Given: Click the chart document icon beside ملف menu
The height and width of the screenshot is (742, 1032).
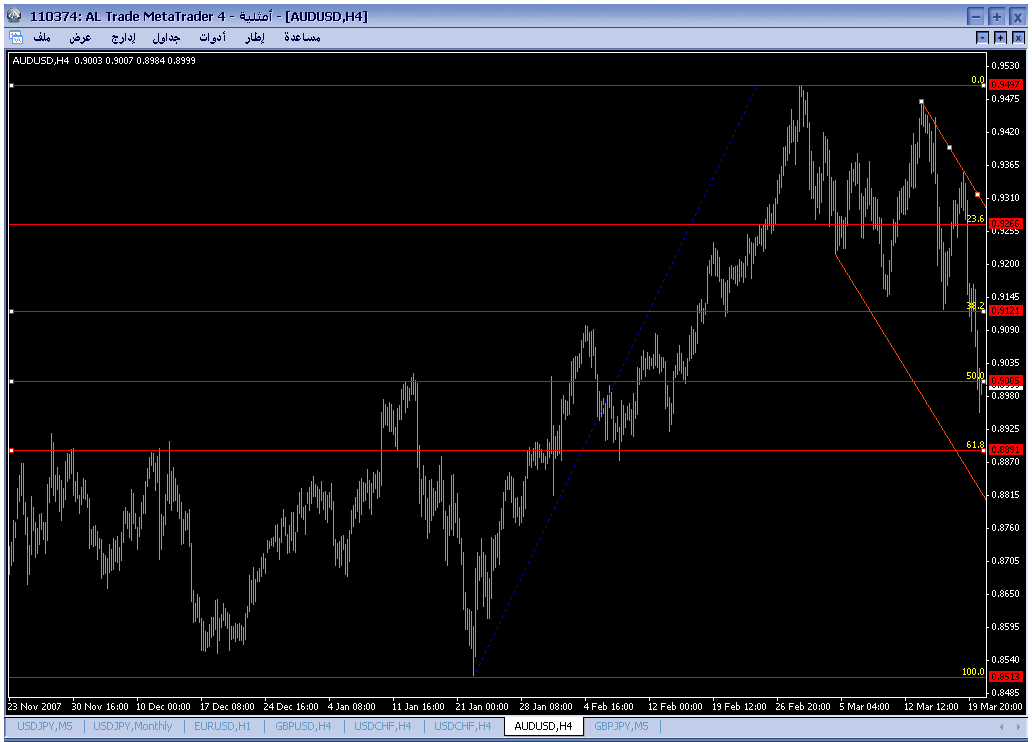Looking at the screenshot, I should point(16,38).
